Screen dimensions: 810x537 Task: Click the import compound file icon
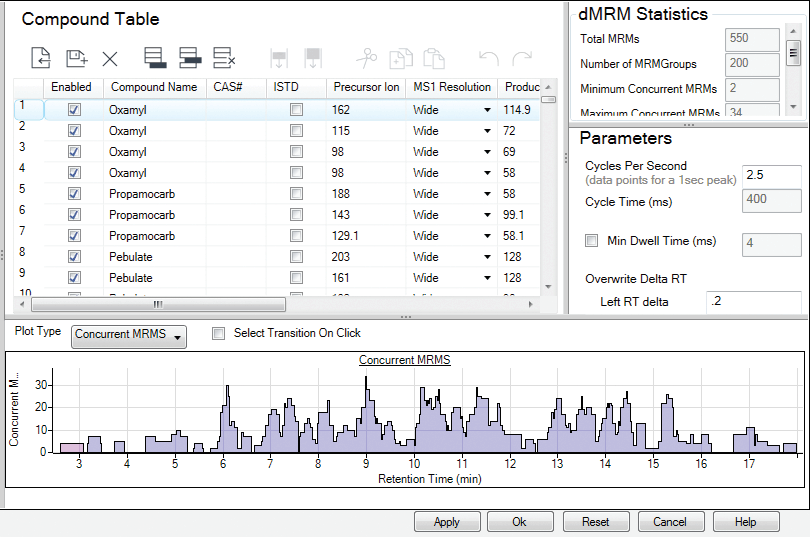click(x=40, y=58)
